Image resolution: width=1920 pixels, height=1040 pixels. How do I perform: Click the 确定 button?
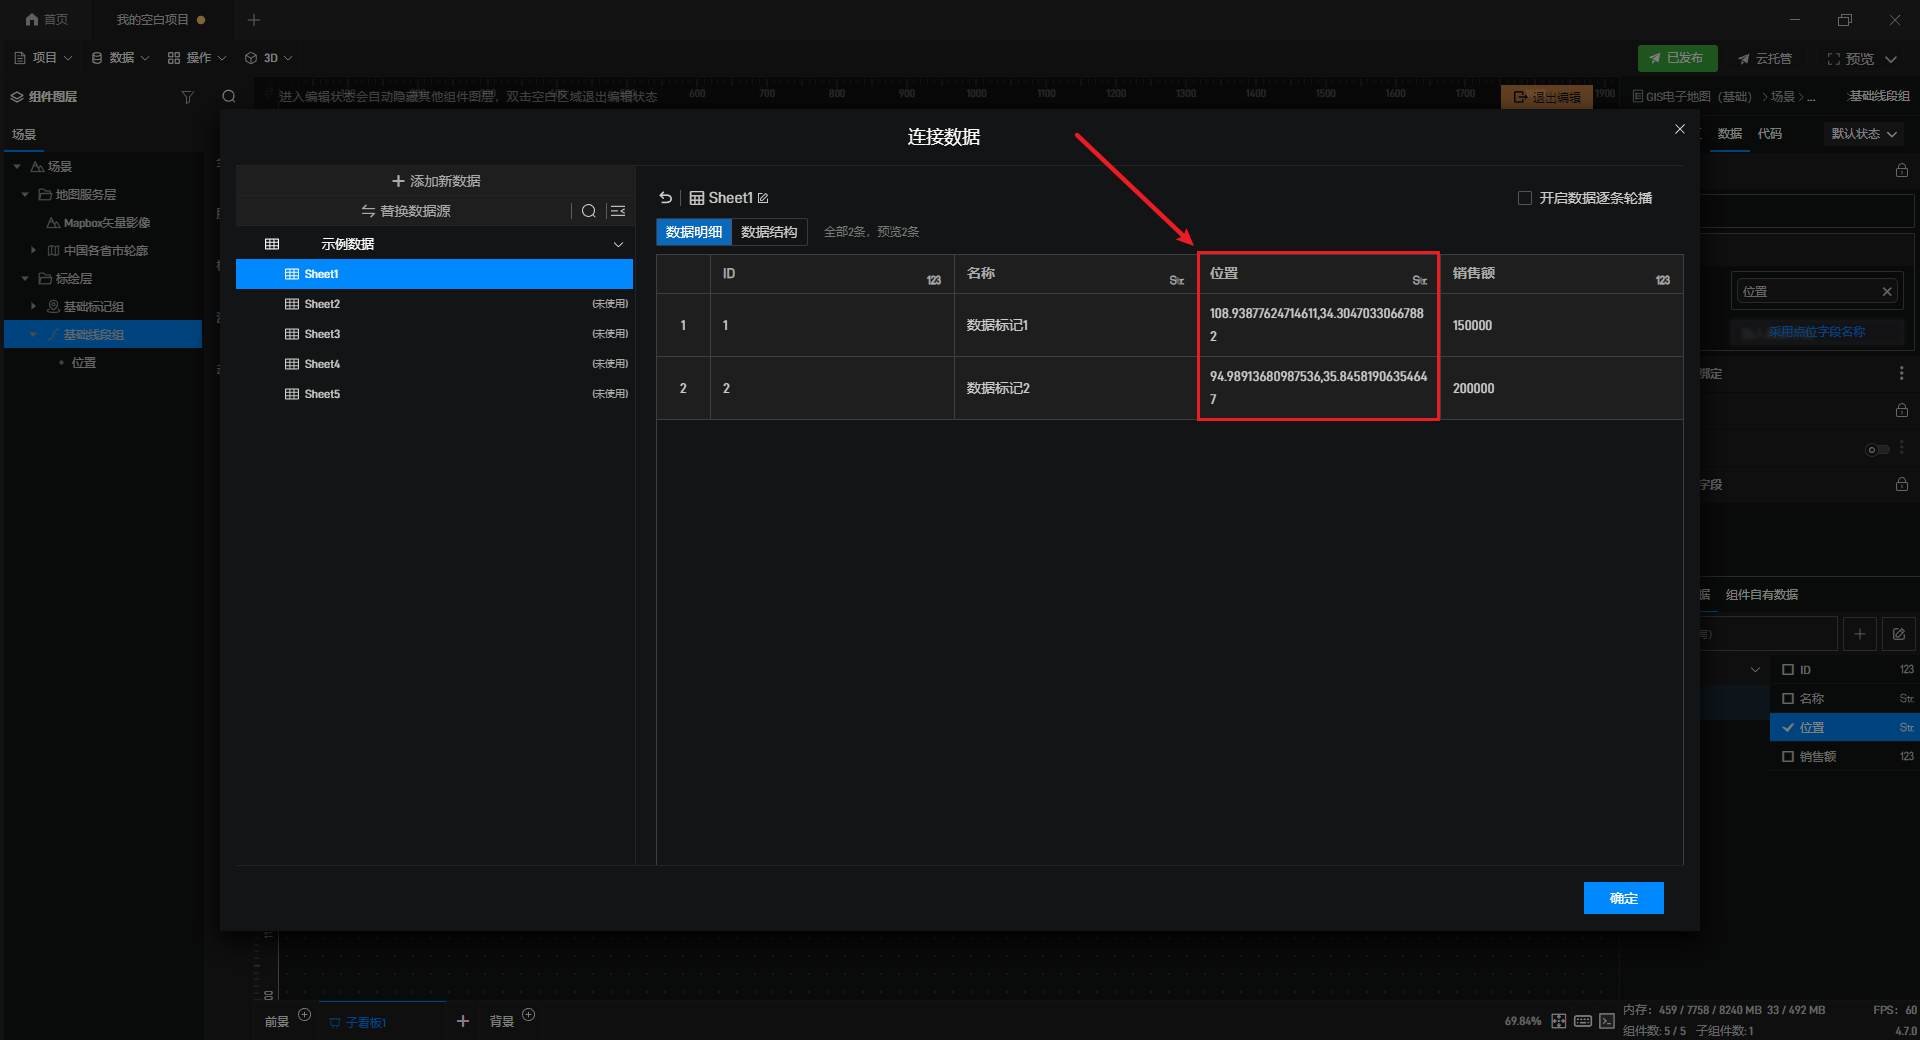tap(1623, 898)
